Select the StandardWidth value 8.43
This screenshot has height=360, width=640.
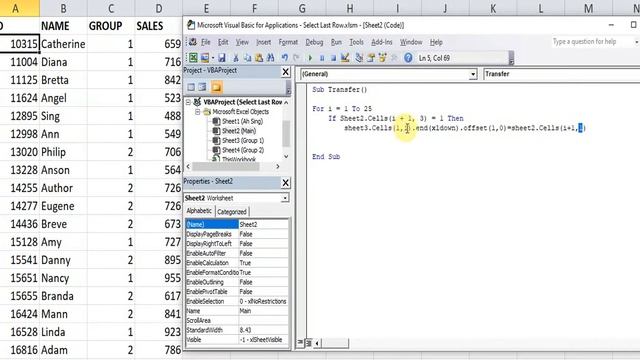263,330
